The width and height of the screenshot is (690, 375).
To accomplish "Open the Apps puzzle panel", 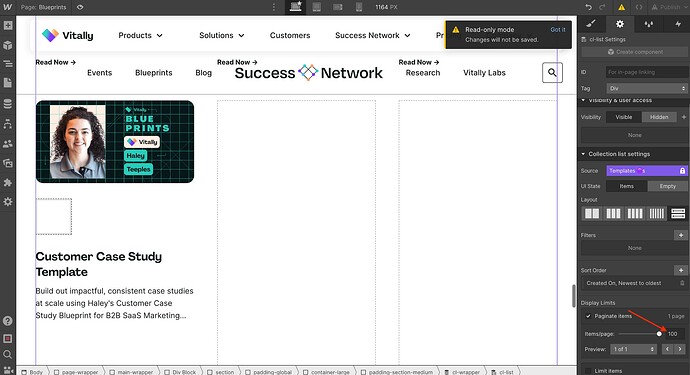I will [8, 182].
